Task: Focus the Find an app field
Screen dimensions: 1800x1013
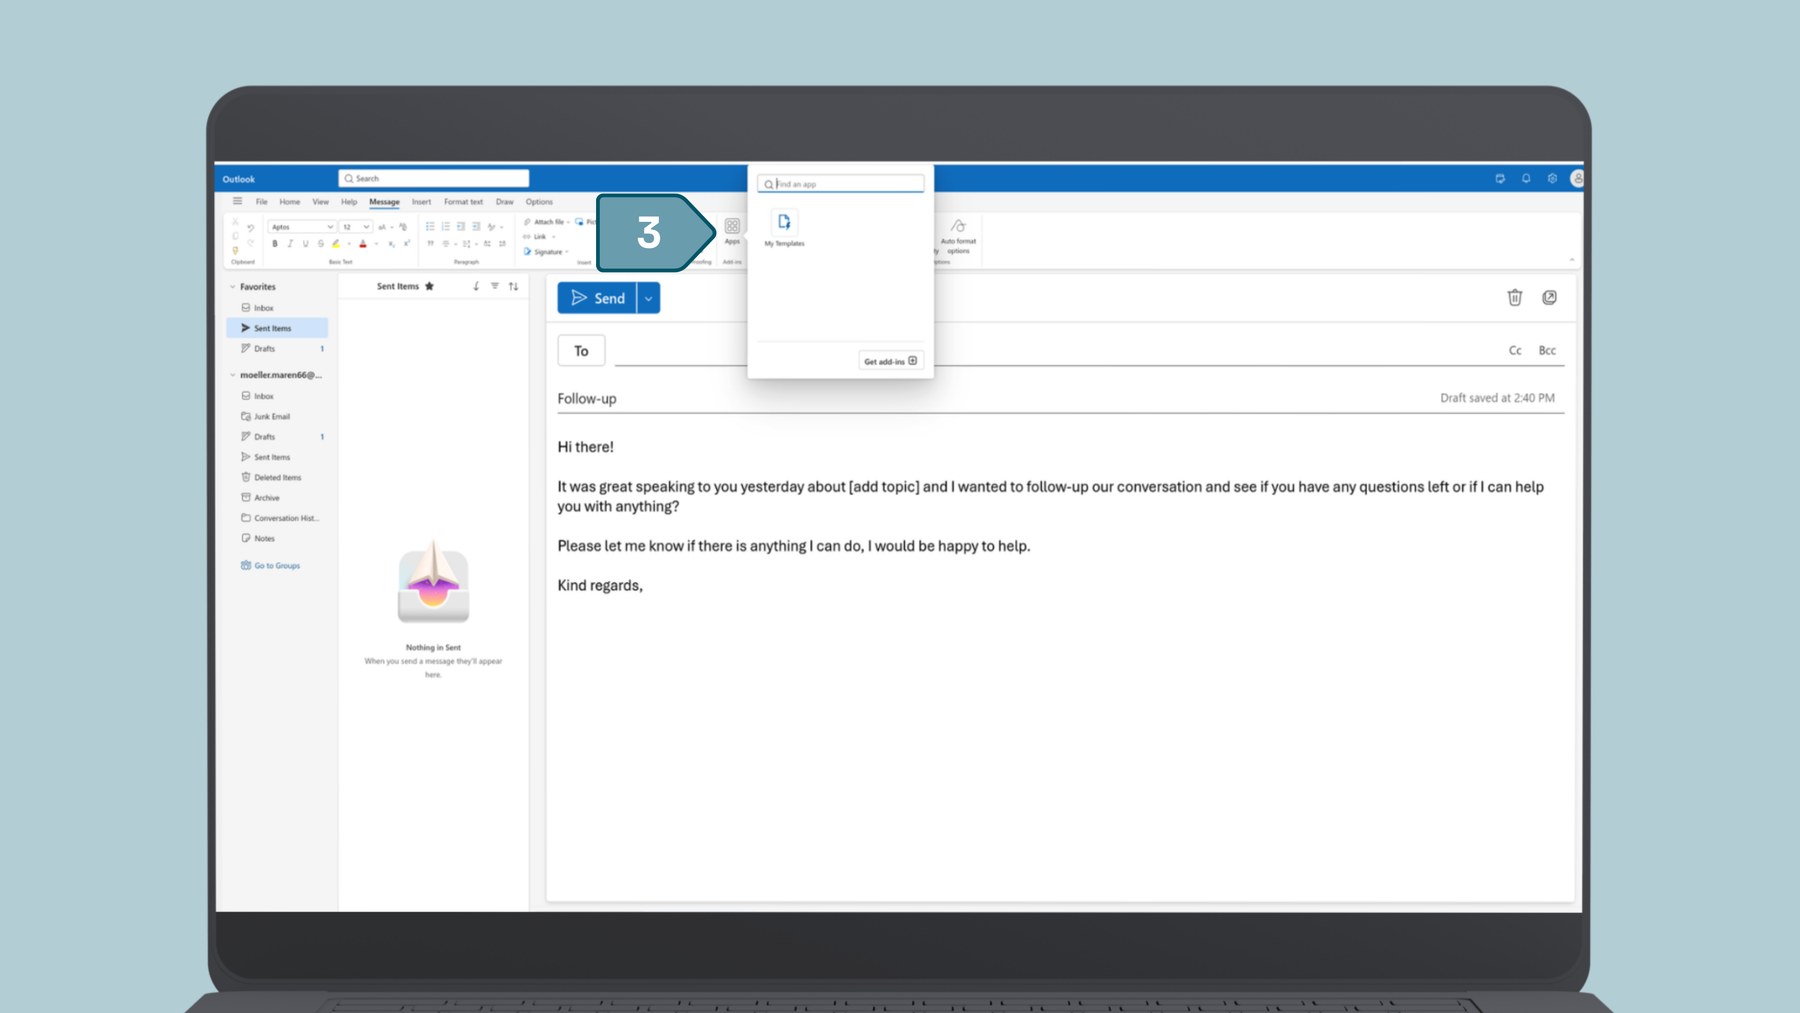Action: coord(841,184)
